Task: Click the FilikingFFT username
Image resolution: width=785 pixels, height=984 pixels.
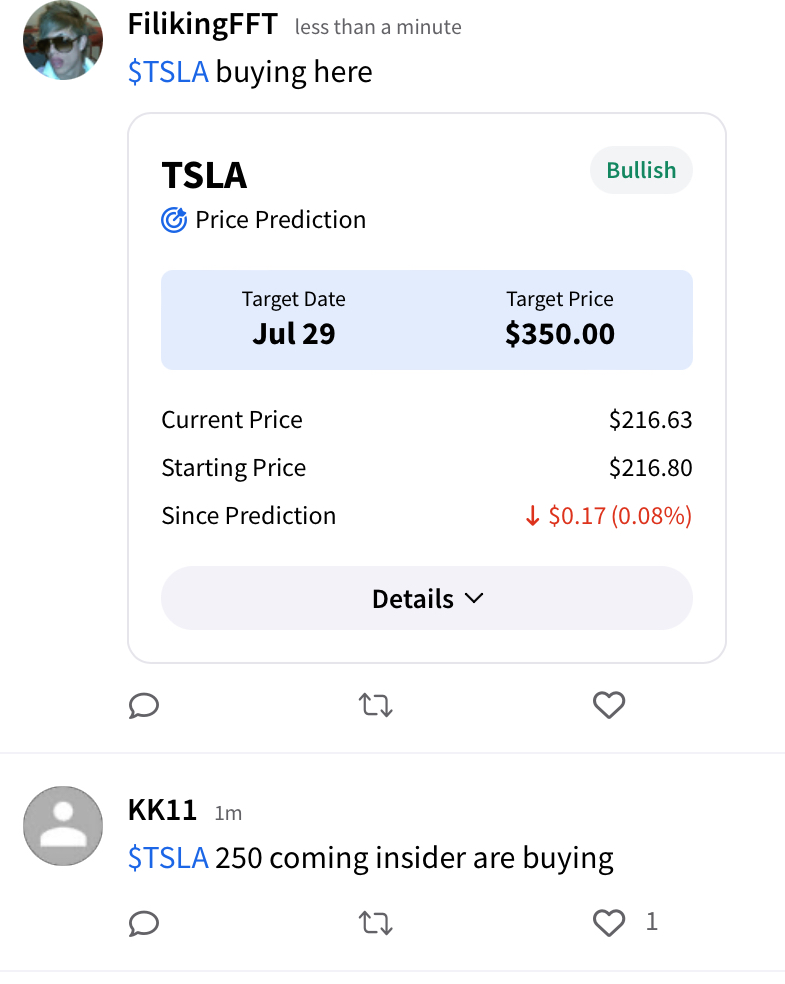Action: pos(203,25)
